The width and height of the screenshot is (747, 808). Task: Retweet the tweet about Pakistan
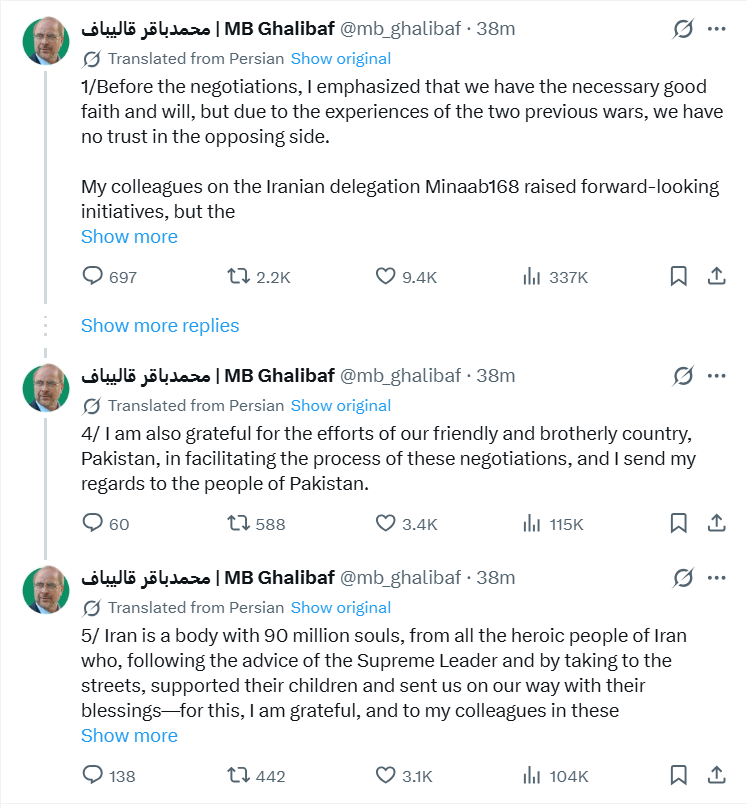tap(240, 523)
